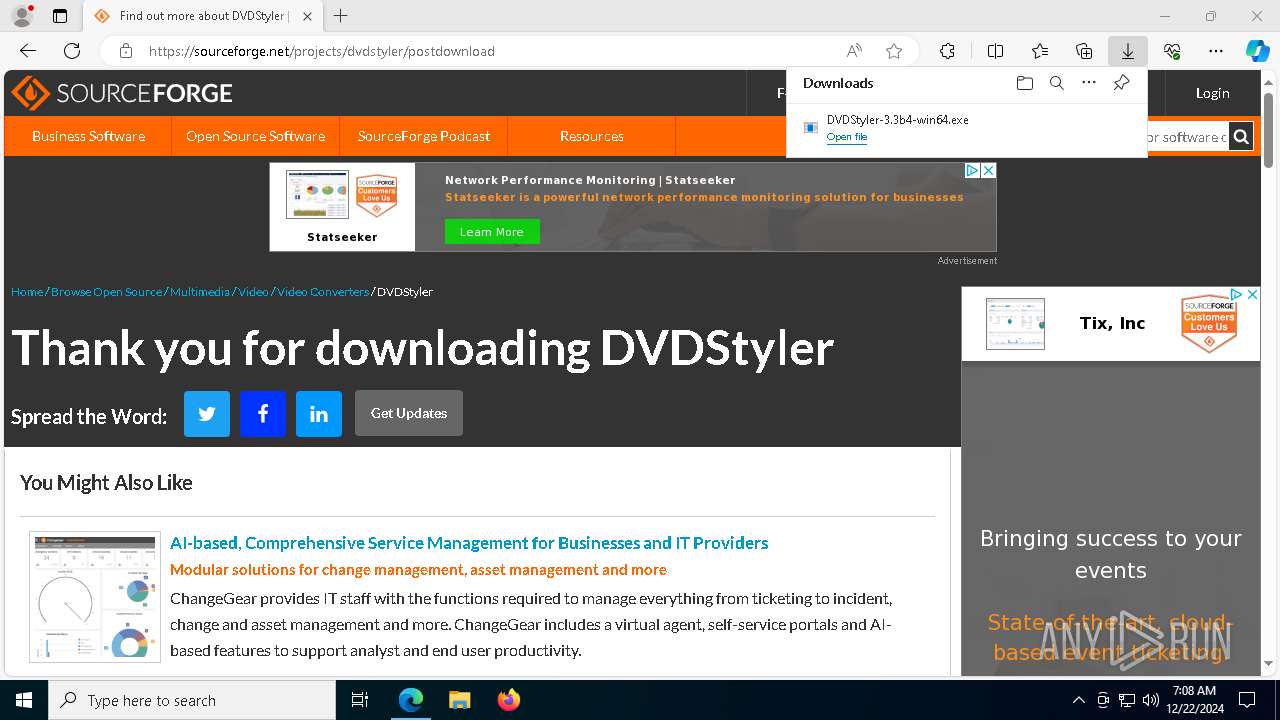Open More options in the Downloads panel
This screenshot has height=720, width=1280.
(1089, 83)
